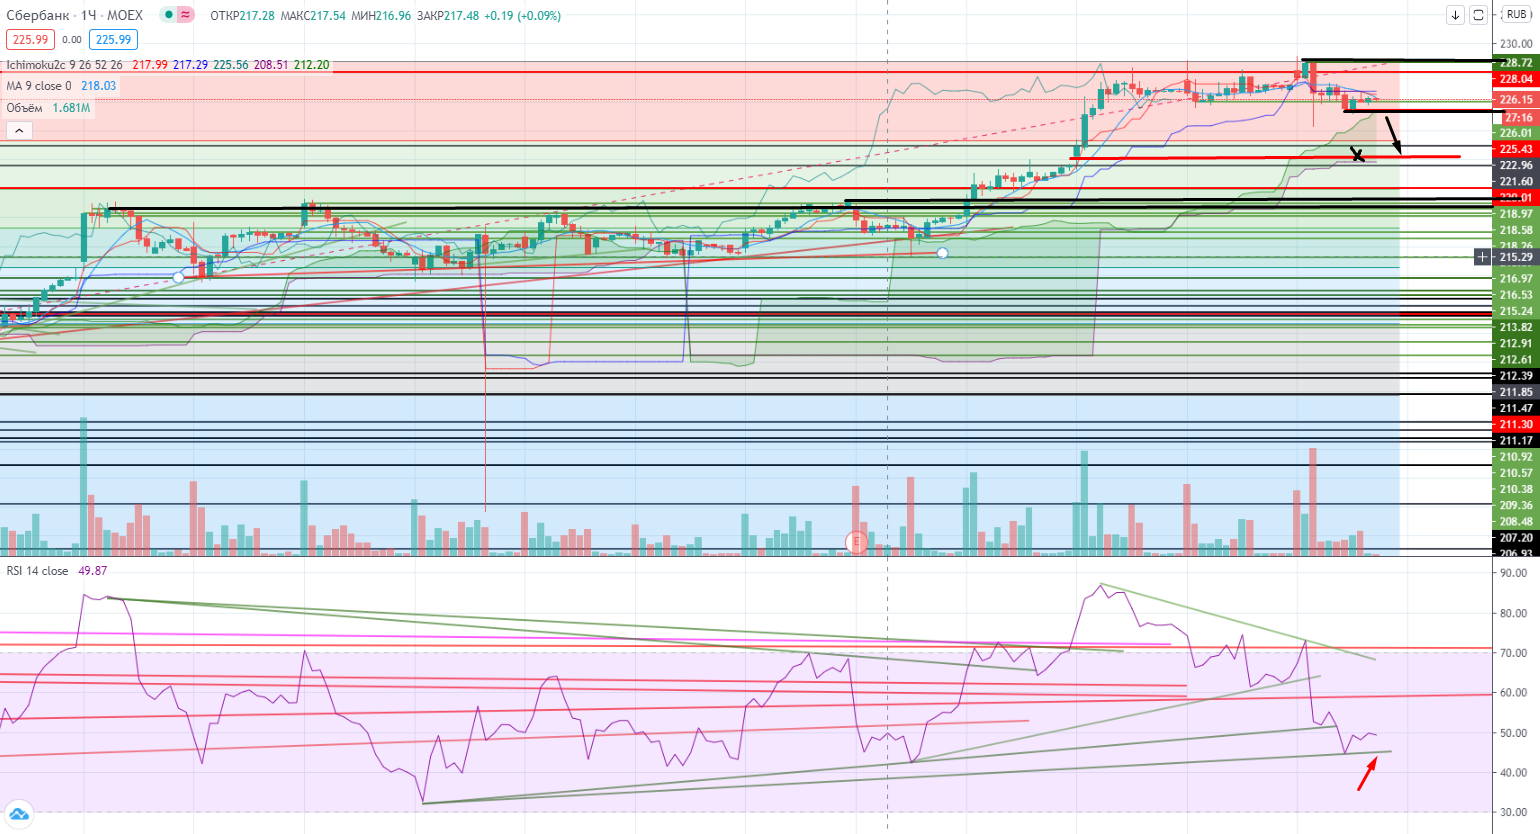
Task: Click the down-arrow button near RUB
Action: (1455, 15)
